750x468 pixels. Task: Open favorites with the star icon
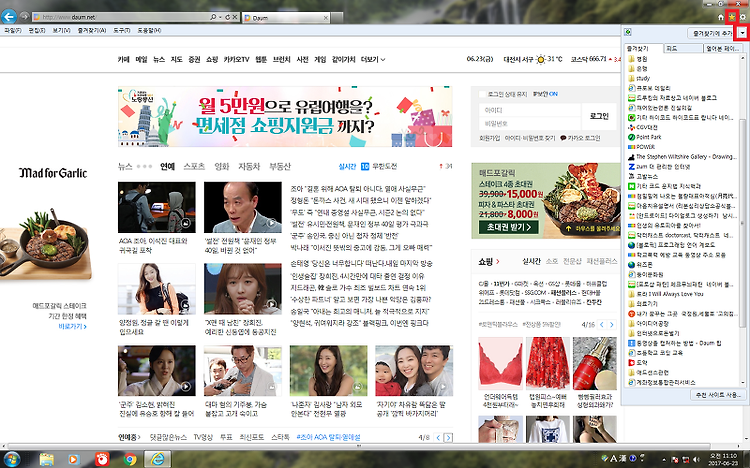(731, 17)
